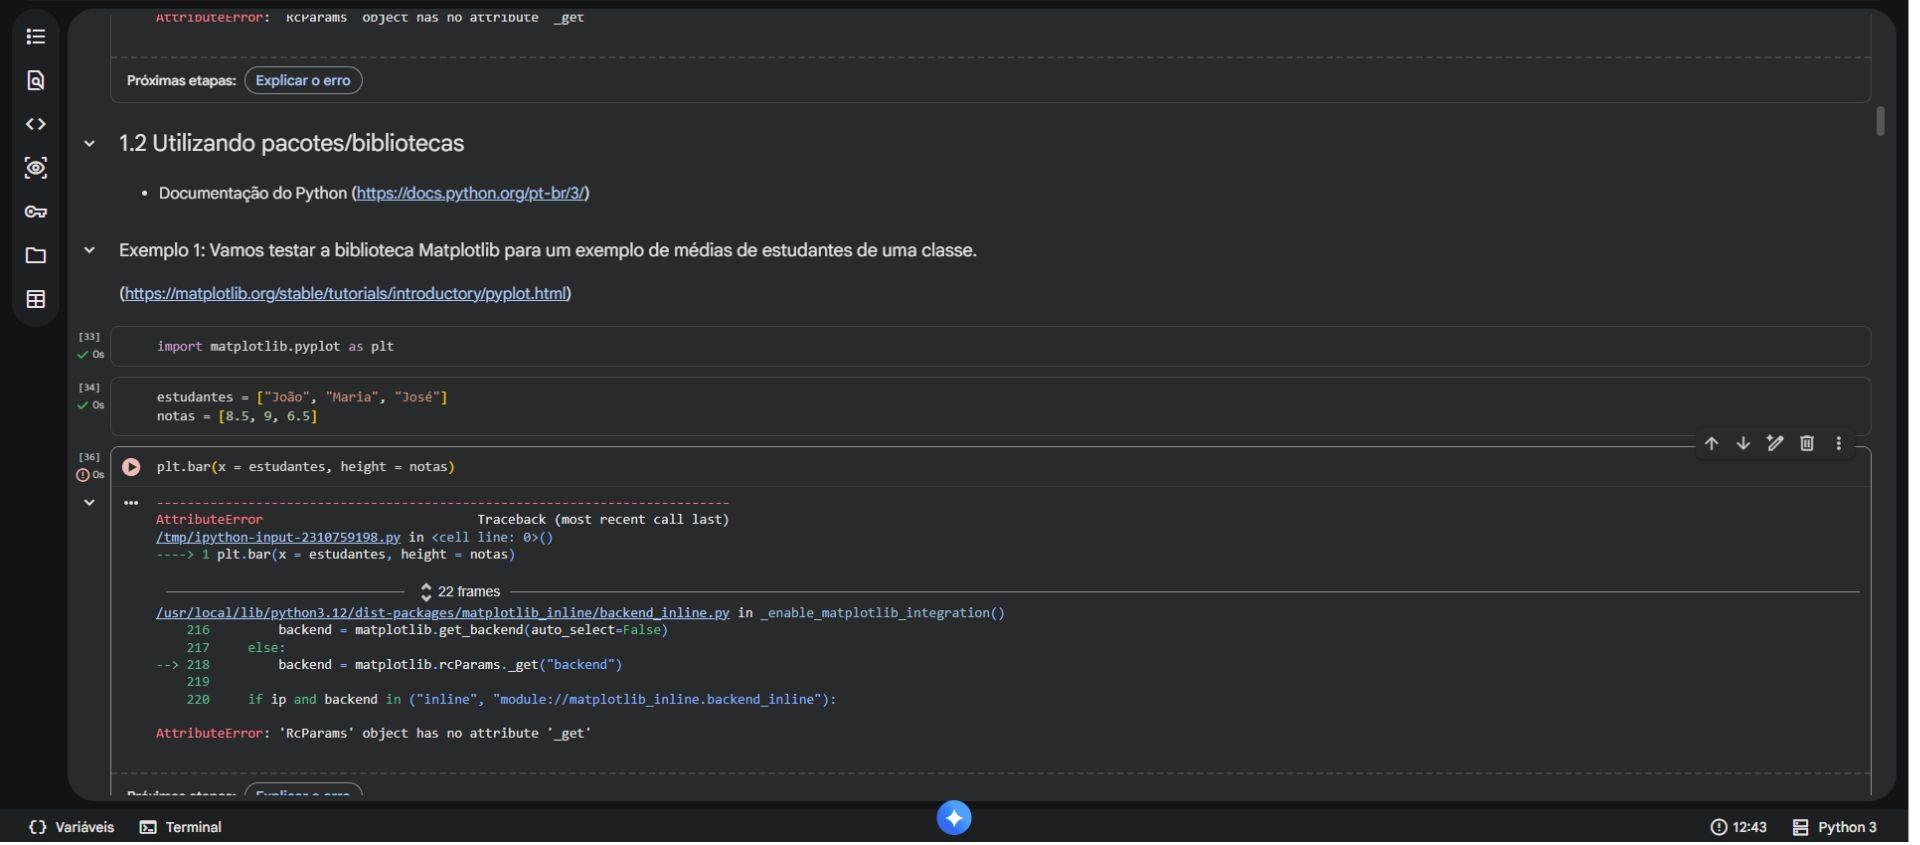Delete the cell with the trash icon
This screenshot has width=1920, height=845.
click(x=1806, y=444)
